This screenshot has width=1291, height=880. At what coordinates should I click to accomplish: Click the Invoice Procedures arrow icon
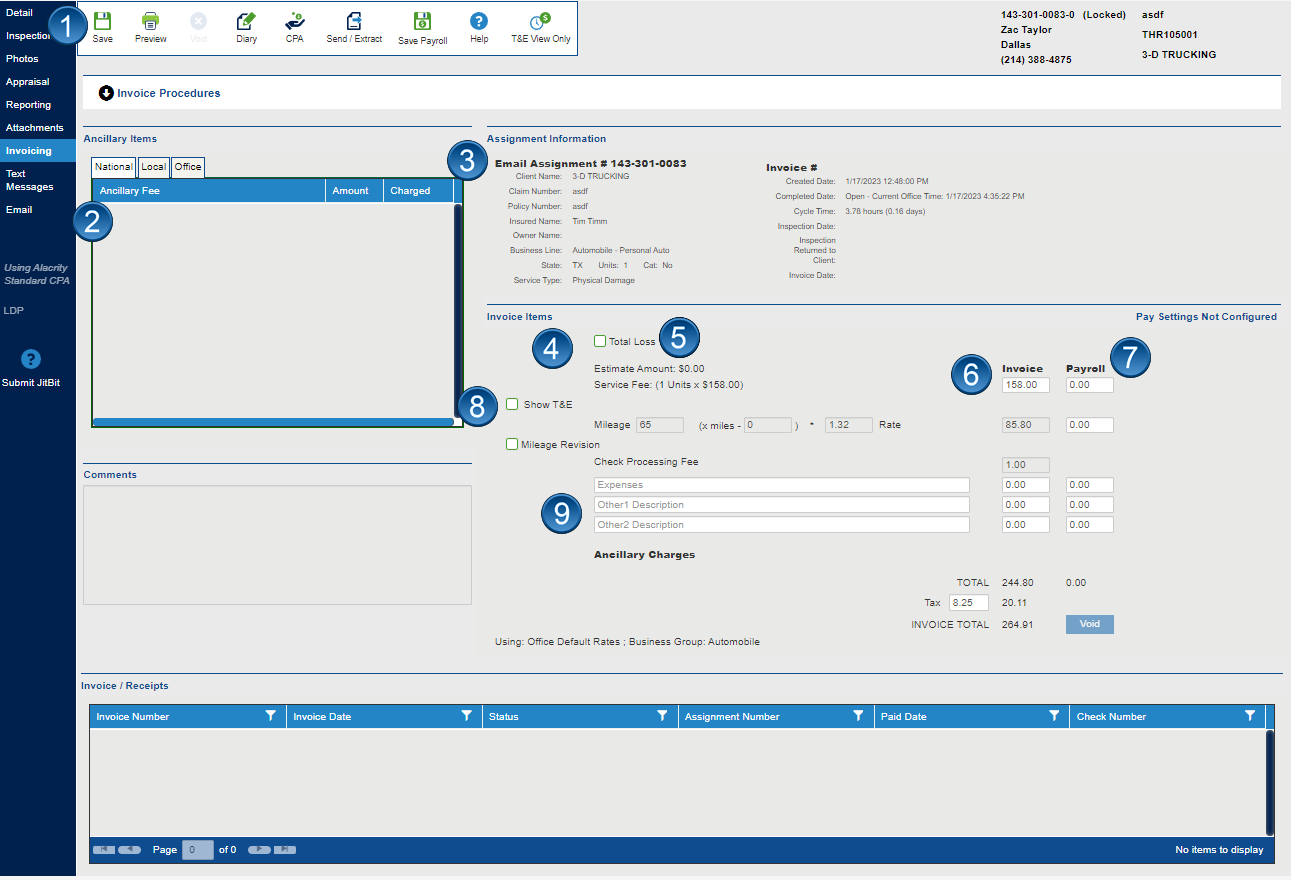pyautogui.click(x=106, y=93)
